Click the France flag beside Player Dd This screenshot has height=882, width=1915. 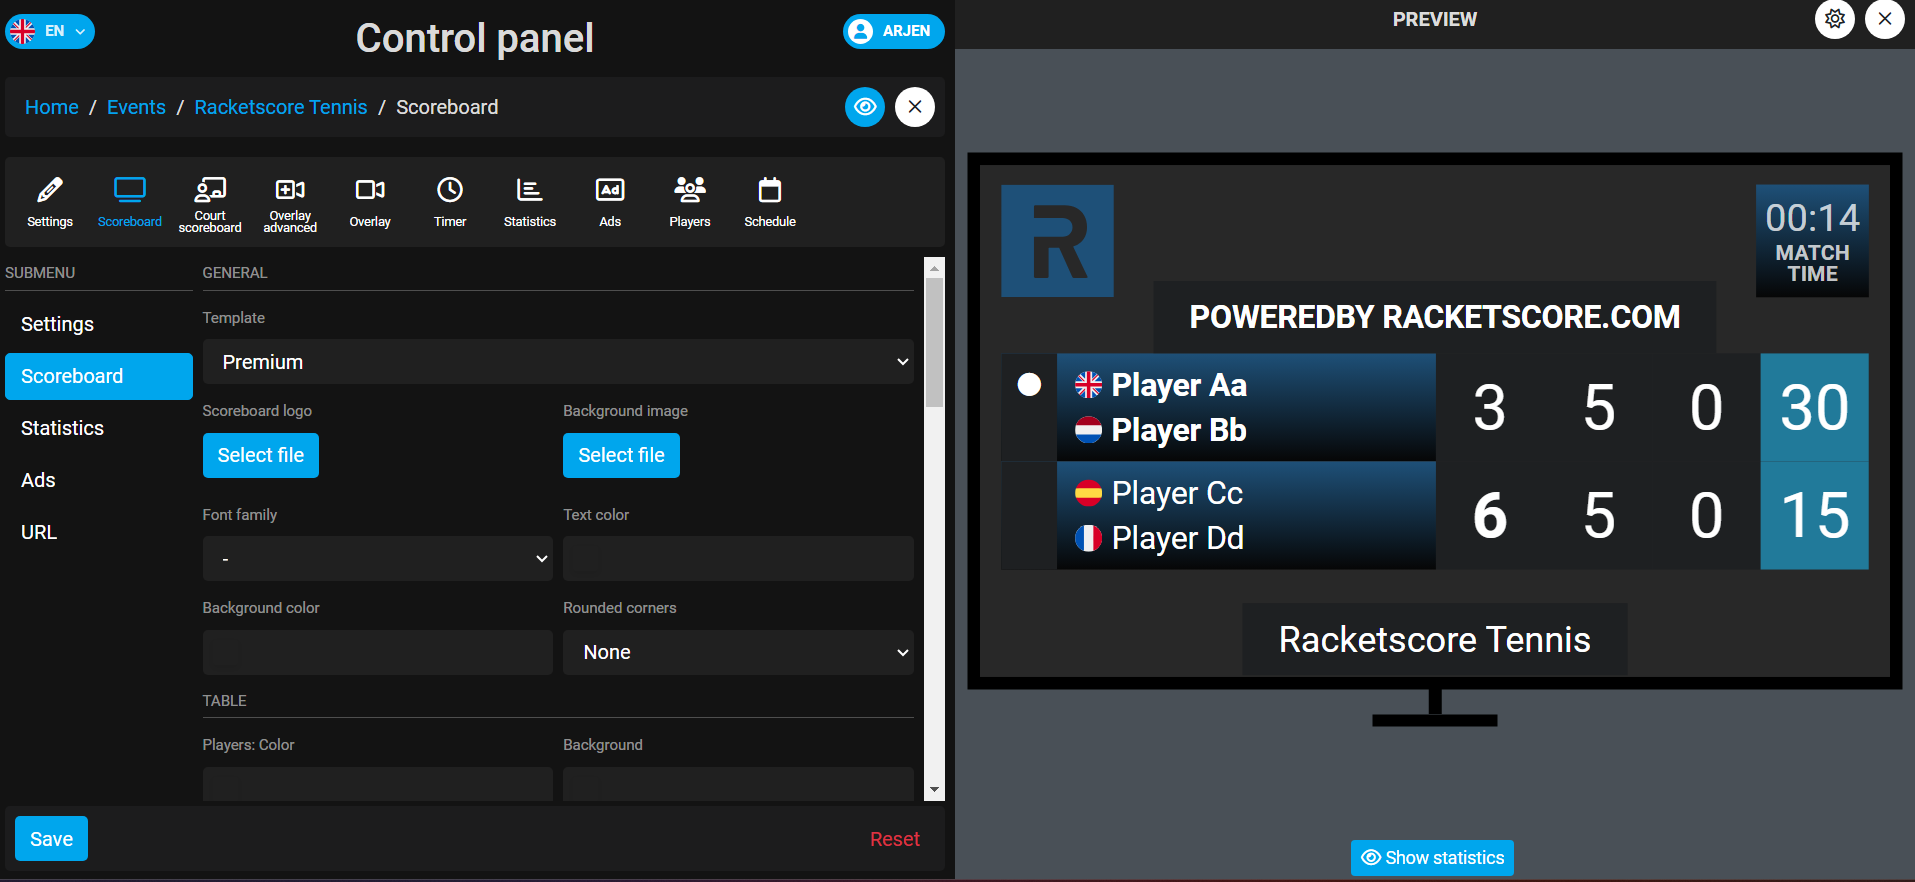pyautogui.click(x=1088, y=538)
